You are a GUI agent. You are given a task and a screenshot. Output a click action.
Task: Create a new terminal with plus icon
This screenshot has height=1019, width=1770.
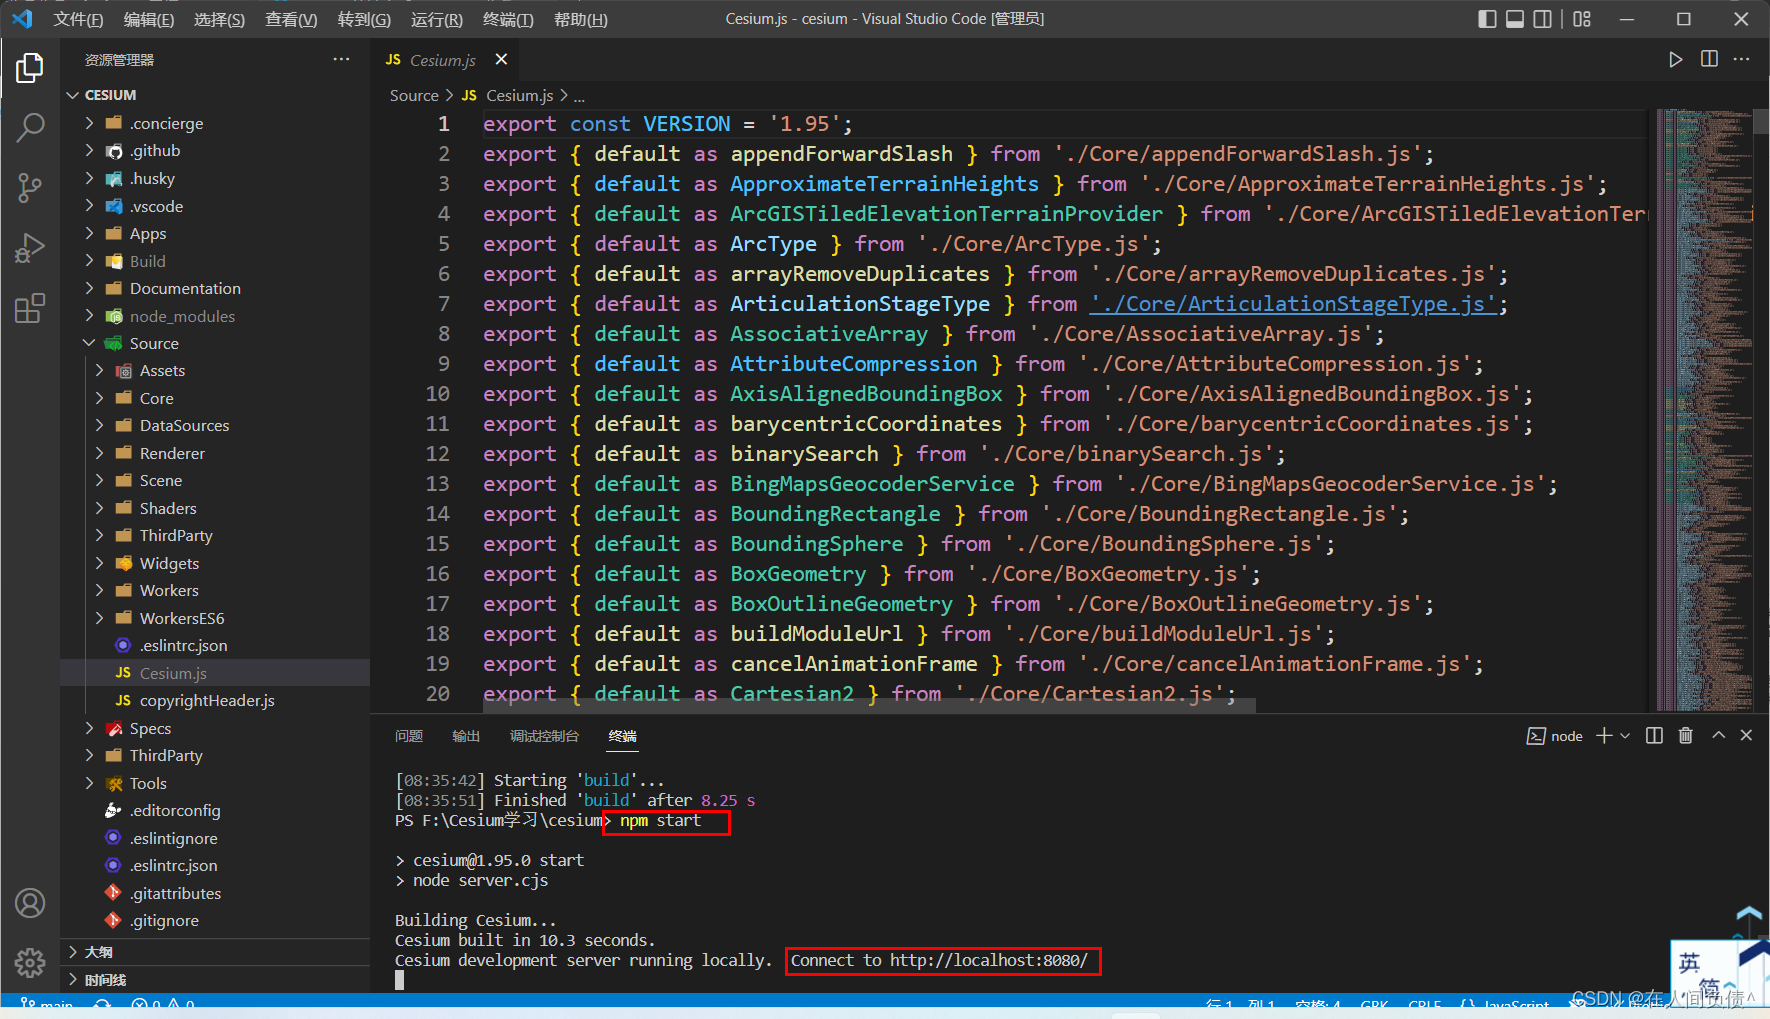click(1604, 736)
